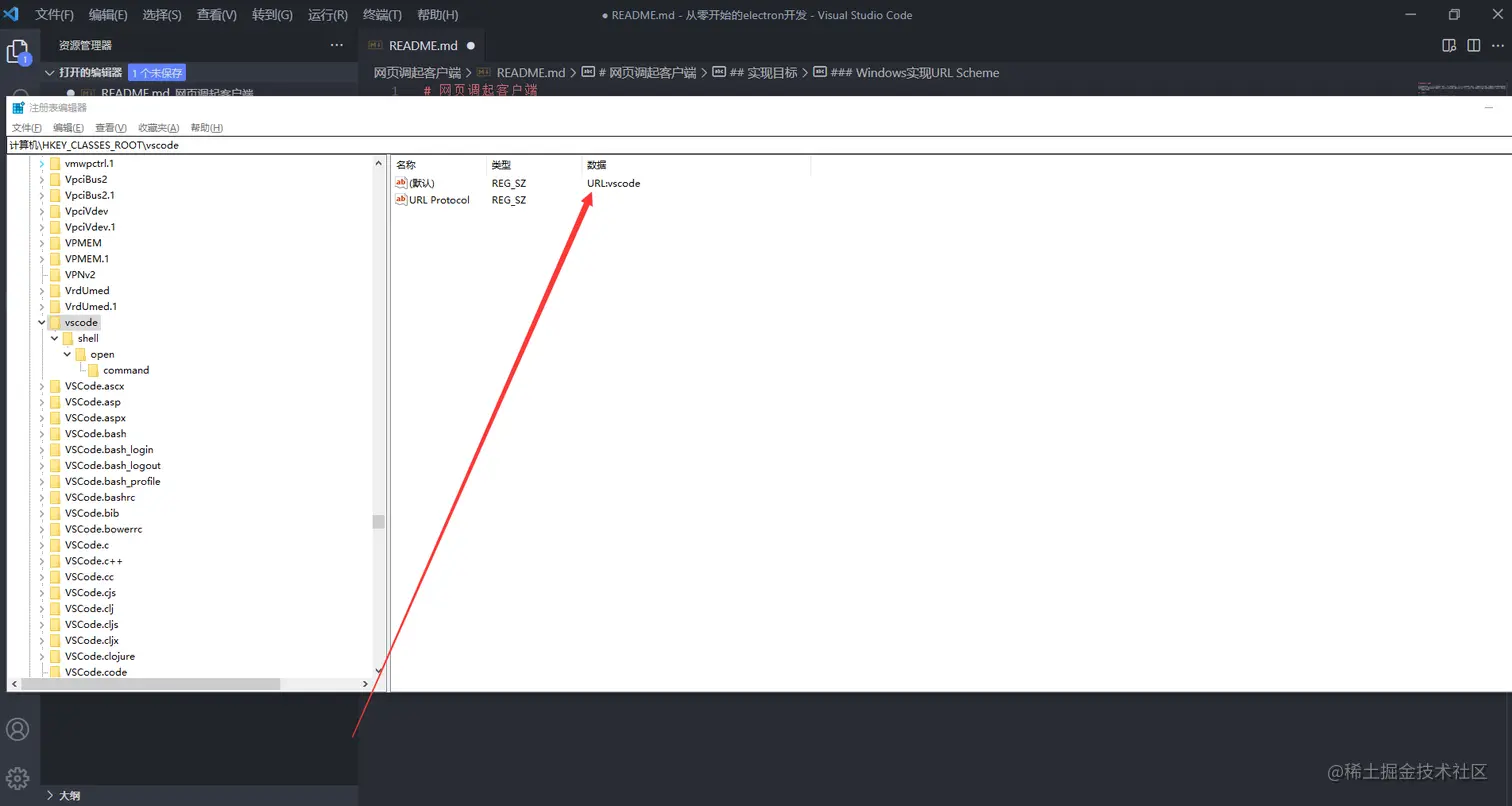1512x806 pixels.
Task: Open the 帮助(H) menu in VS Code
Action: point(437,15)
